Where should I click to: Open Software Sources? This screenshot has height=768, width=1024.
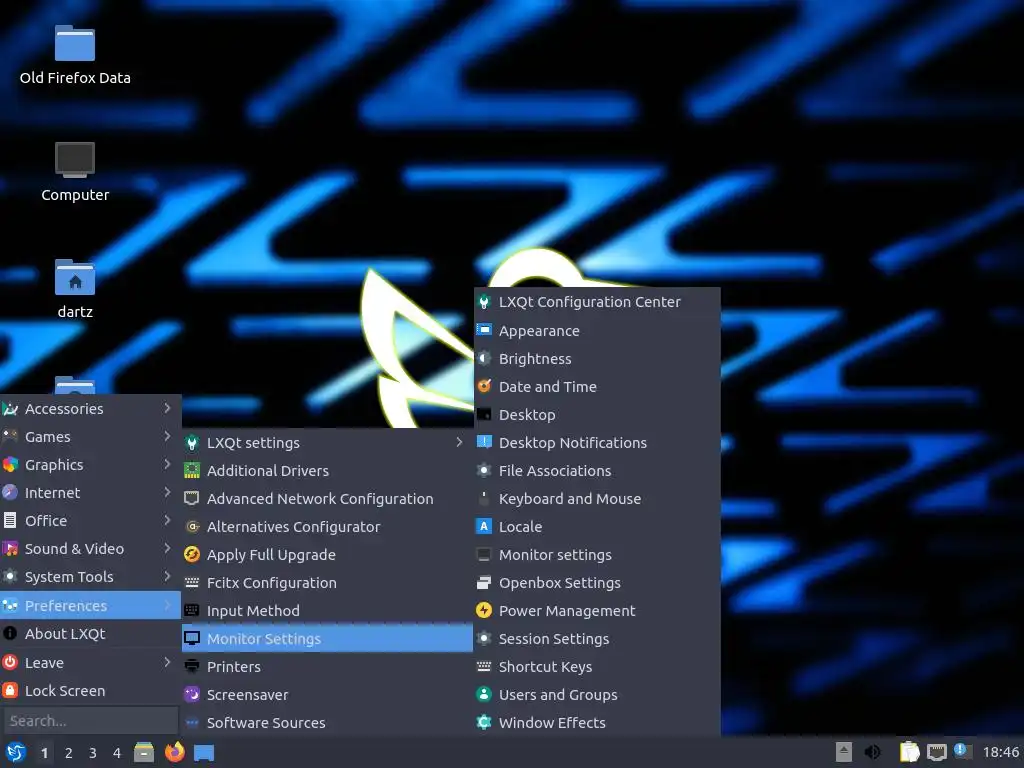(327, 722)
